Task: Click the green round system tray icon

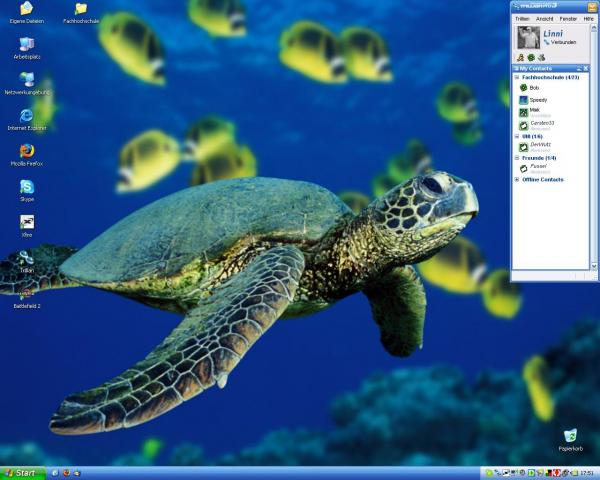Action: pos(489,473)
